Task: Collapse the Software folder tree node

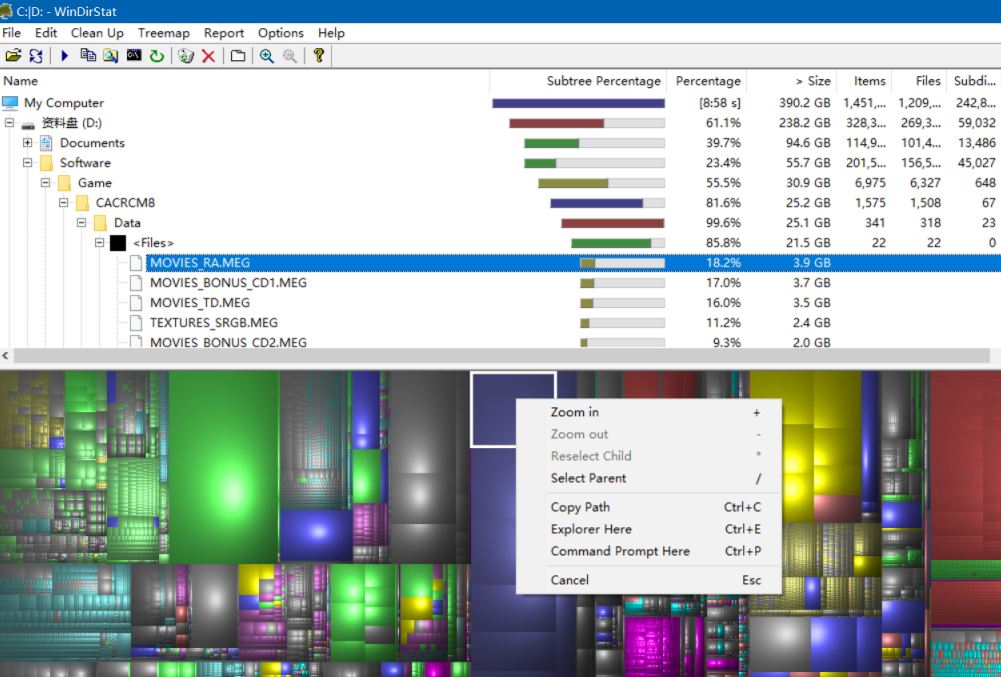Action: [28, 163]
